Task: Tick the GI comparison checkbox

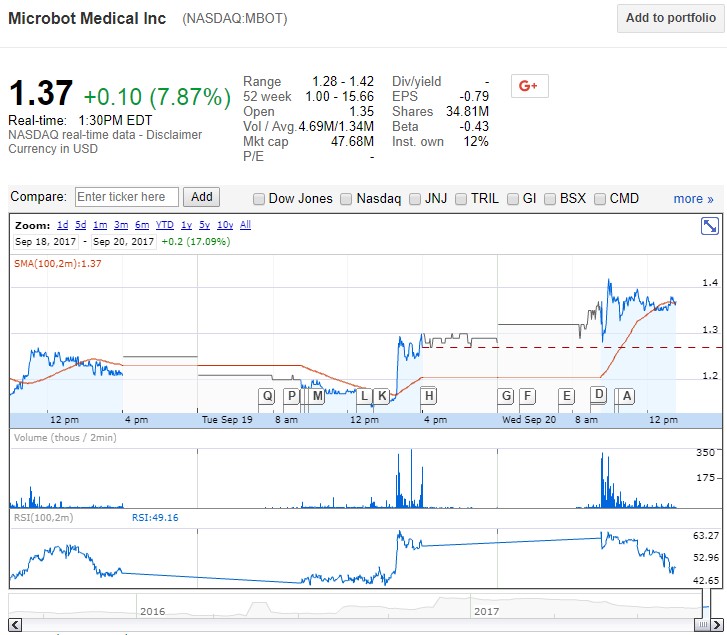Action: click(513, 199)
